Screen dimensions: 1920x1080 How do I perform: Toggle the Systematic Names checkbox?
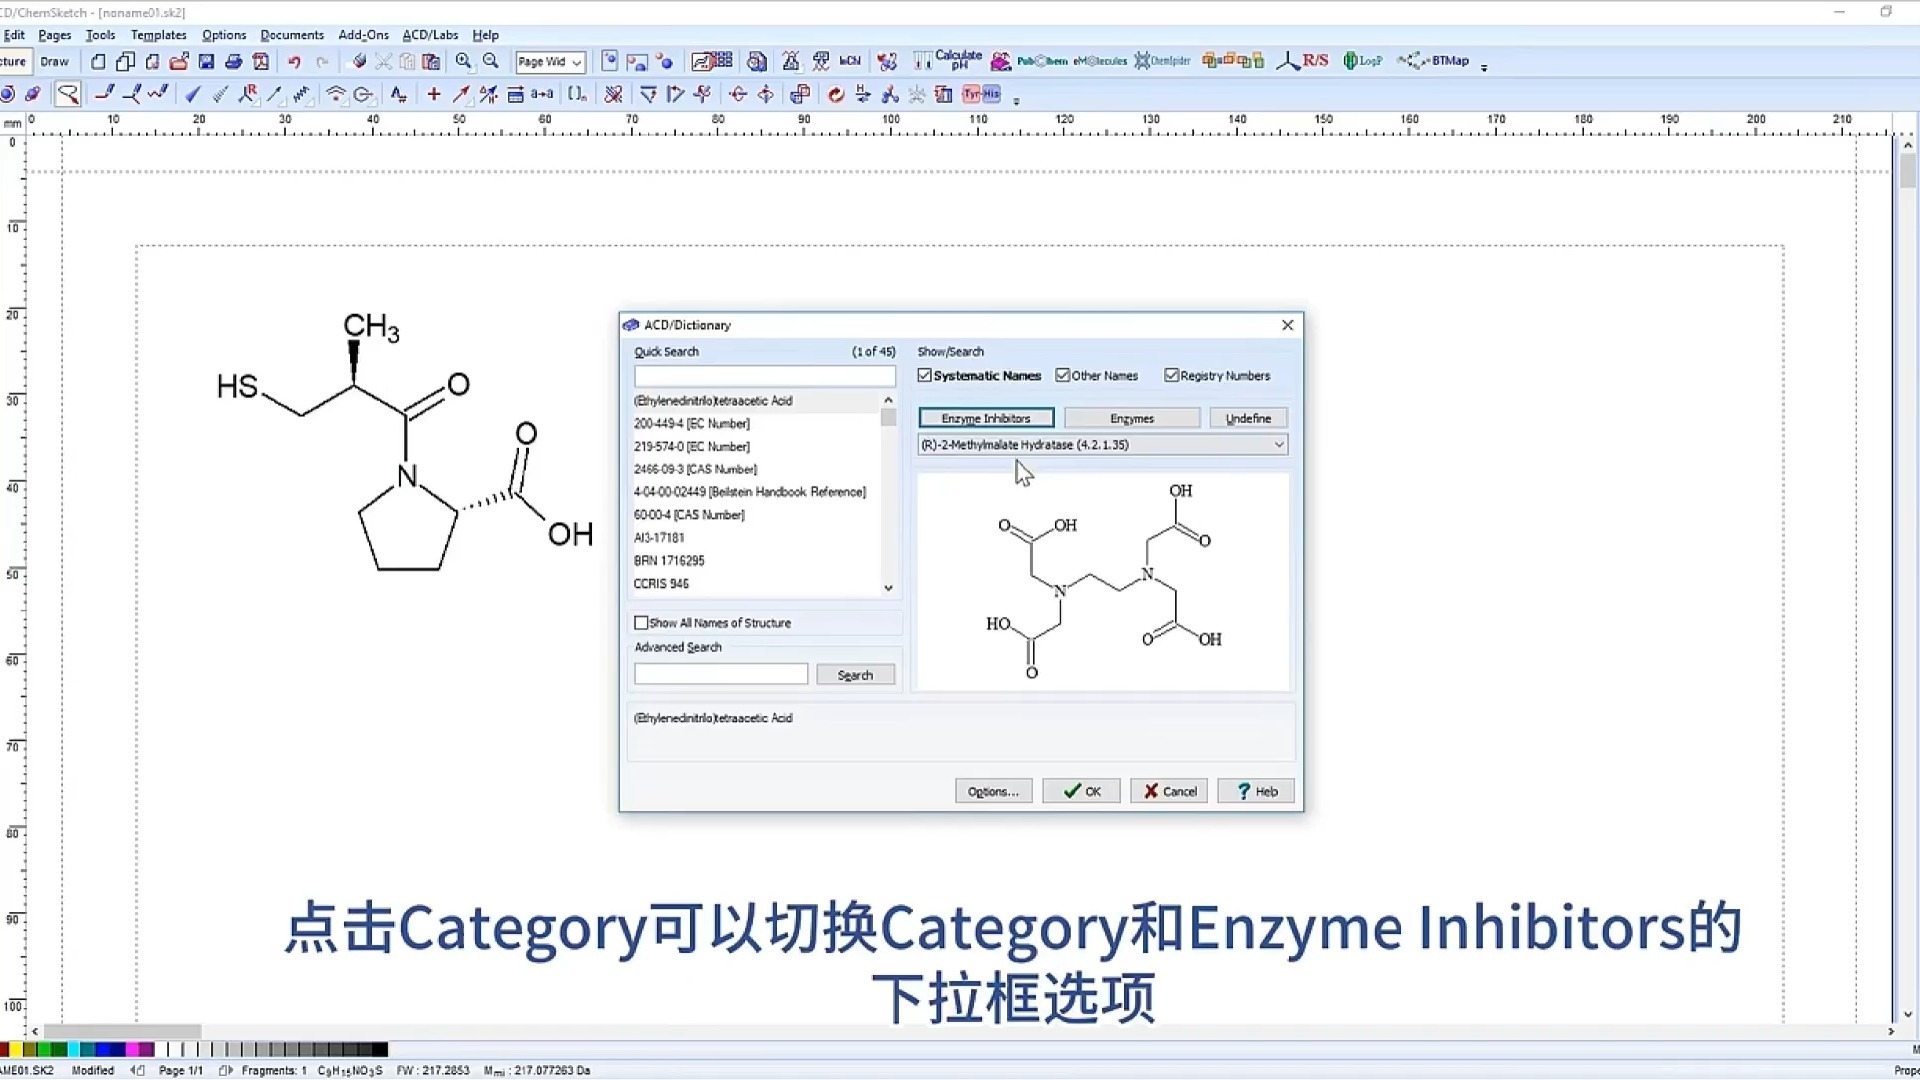925,376
